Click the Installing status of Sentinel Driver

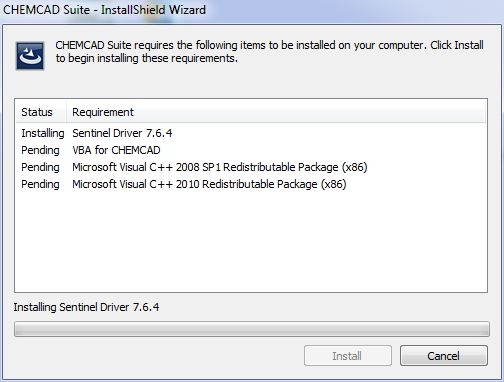point(43,133)
